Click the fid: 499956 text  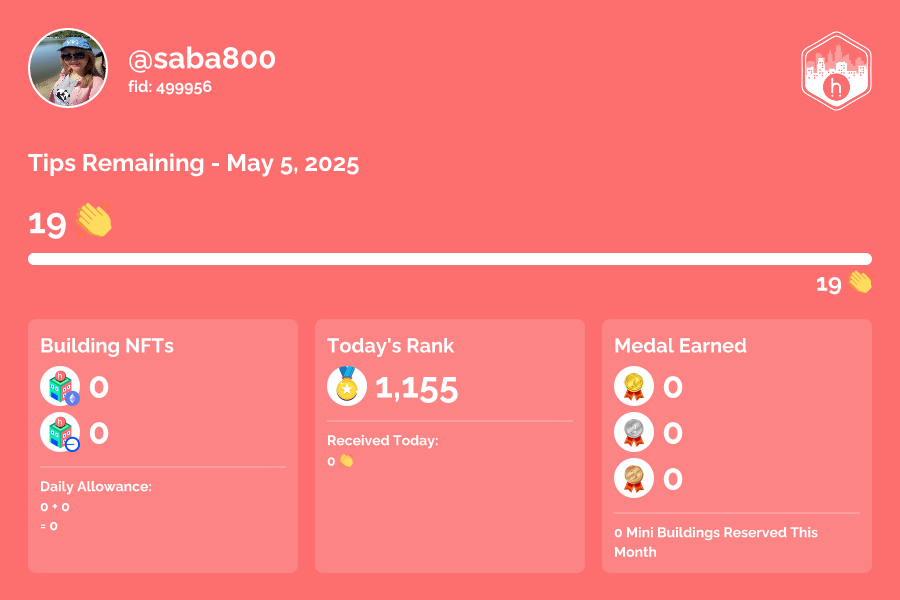(170, 87)
